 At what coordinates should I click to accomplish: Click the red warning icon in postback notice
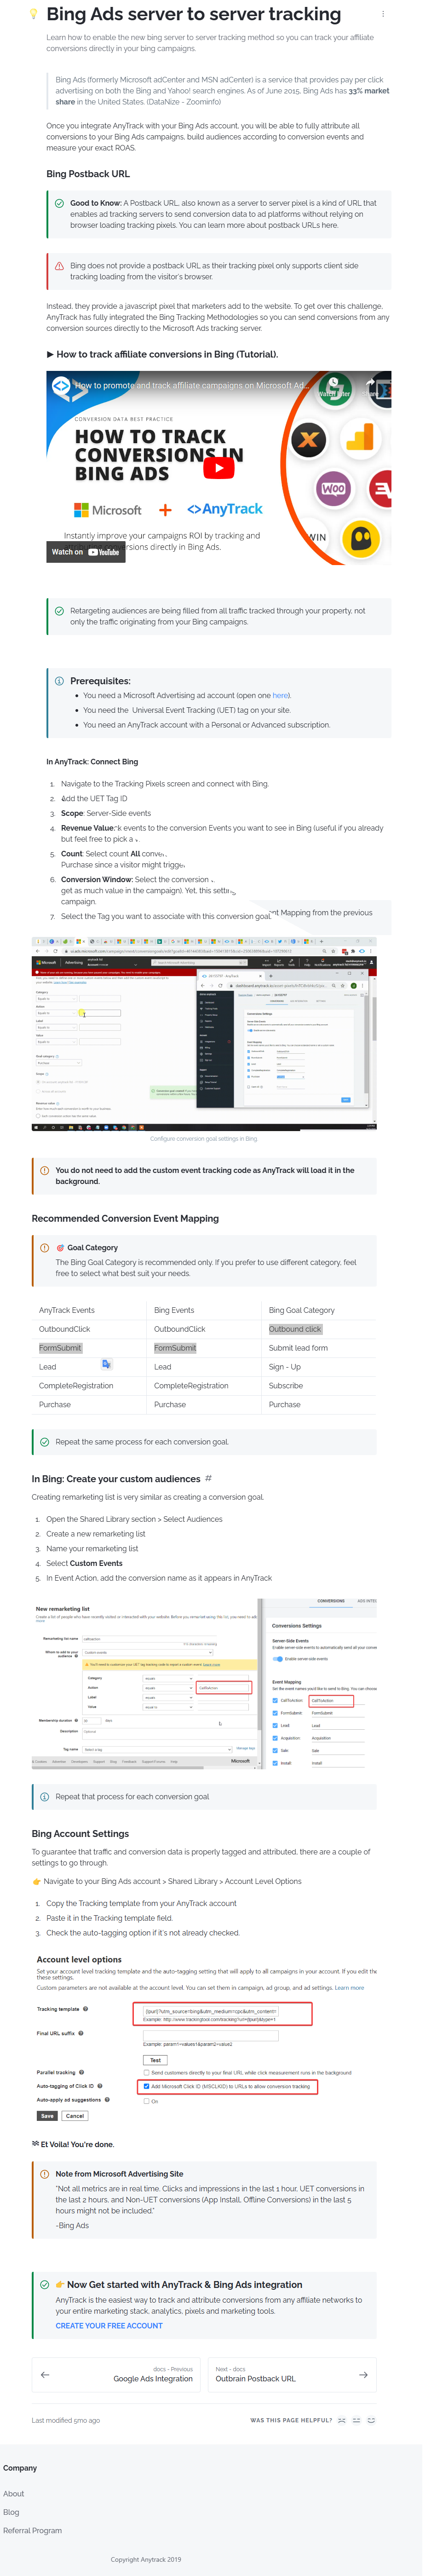(x=59, y=266)
